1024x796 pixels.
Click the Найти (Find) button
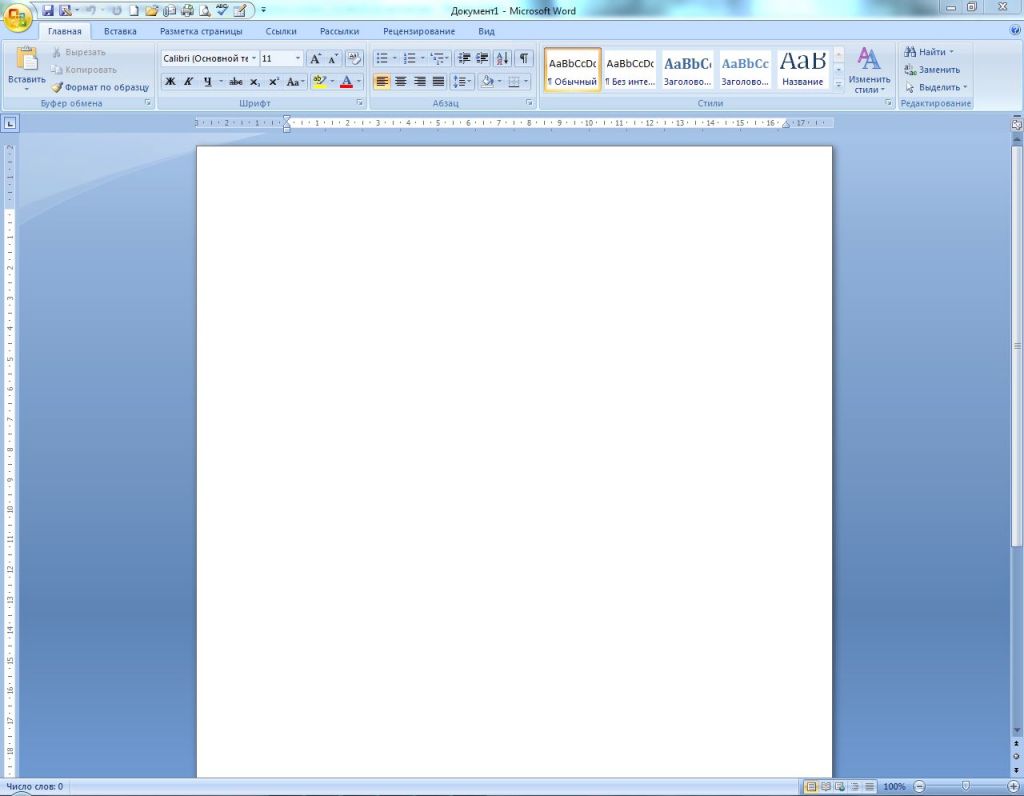click(929, 52)
